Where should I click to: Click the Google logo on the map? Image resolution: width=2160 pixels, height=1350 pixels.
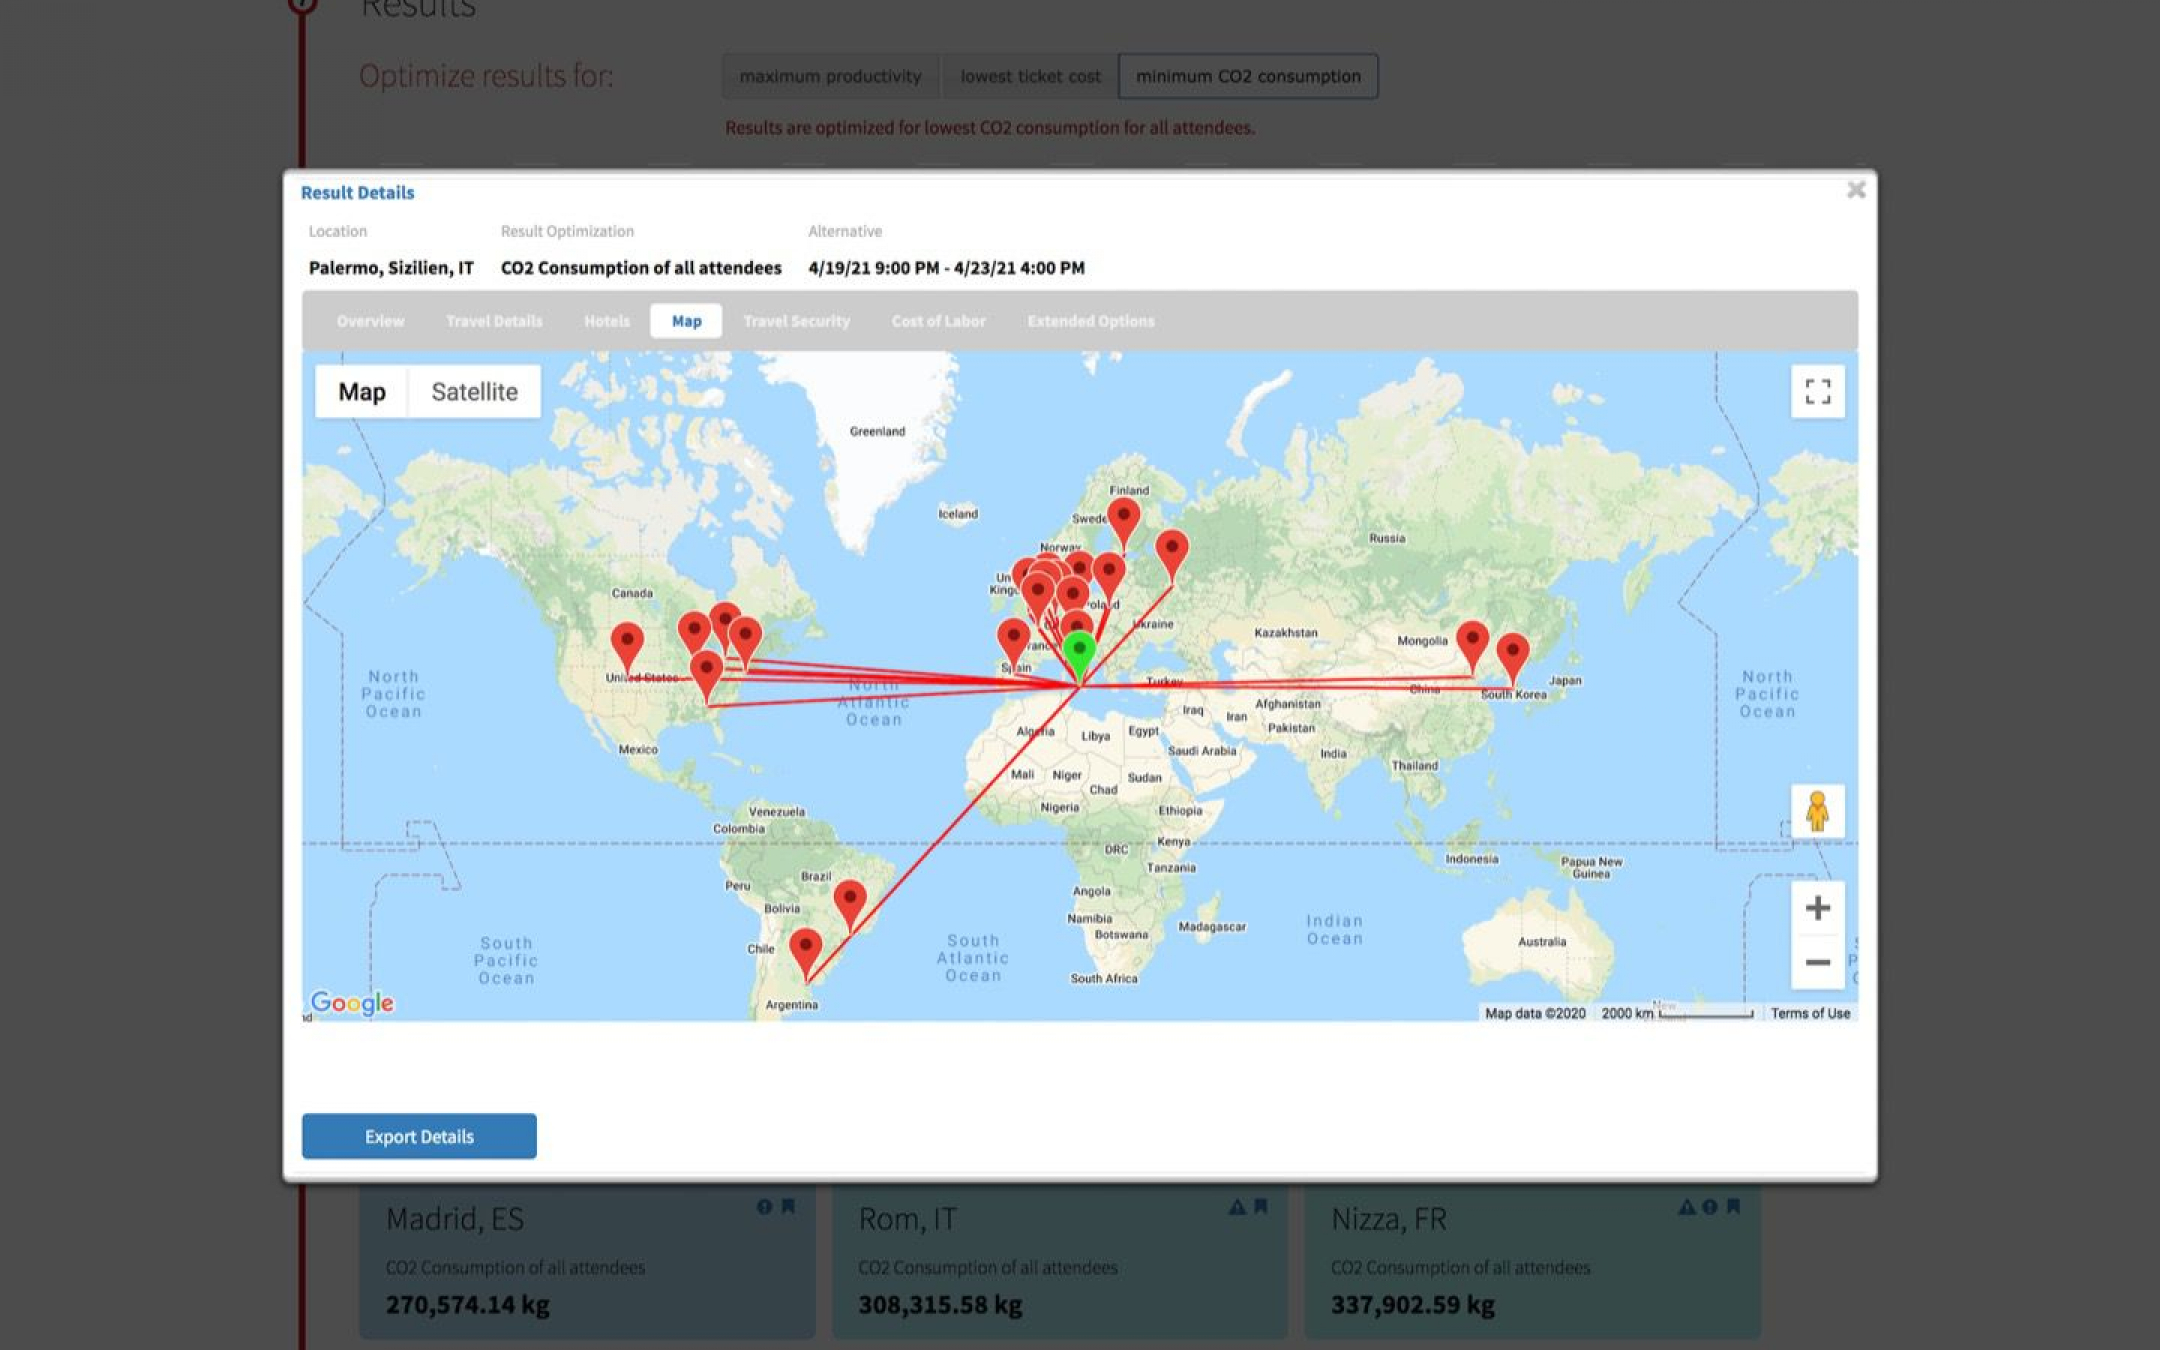point(352,1003)
